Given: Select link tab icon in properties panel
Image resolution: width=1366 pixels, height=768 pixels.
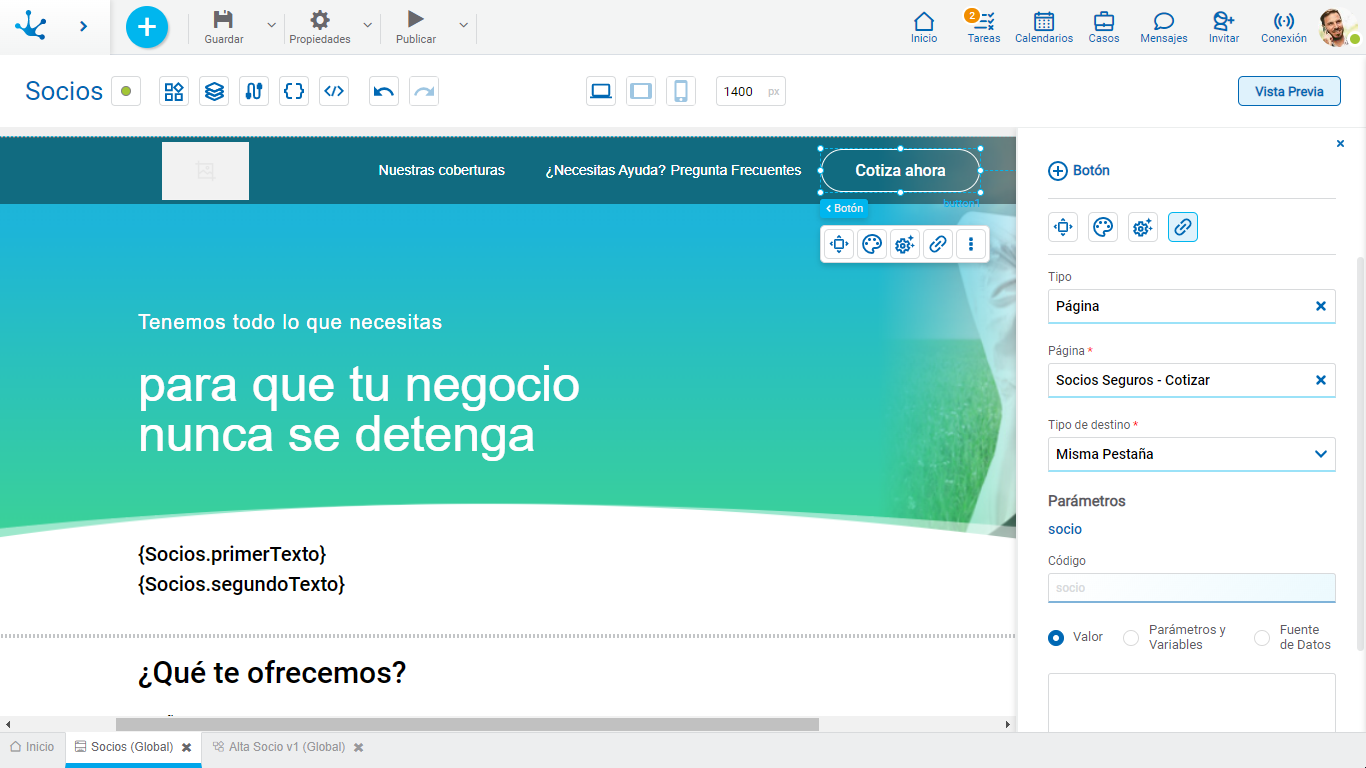Looking at the screenshot, I should pyautogui.click(x=1183, y=227).
